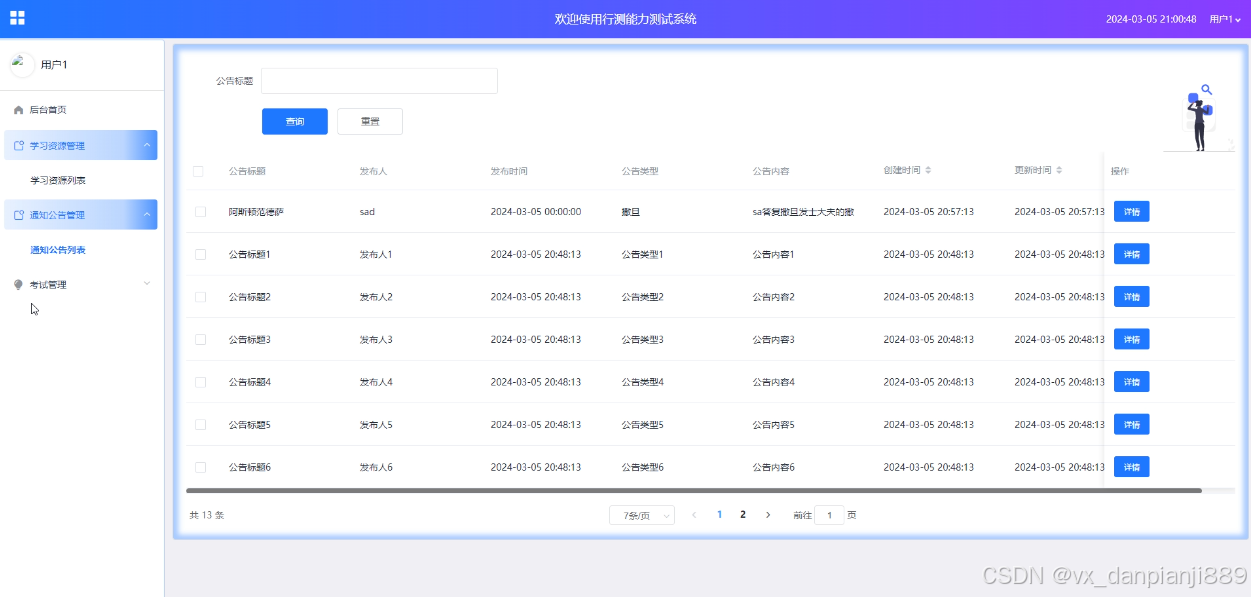The image size is (1251, 597).
Task: Click the 查询 search button
Action: pyautogui.click(x=295, y=121)
